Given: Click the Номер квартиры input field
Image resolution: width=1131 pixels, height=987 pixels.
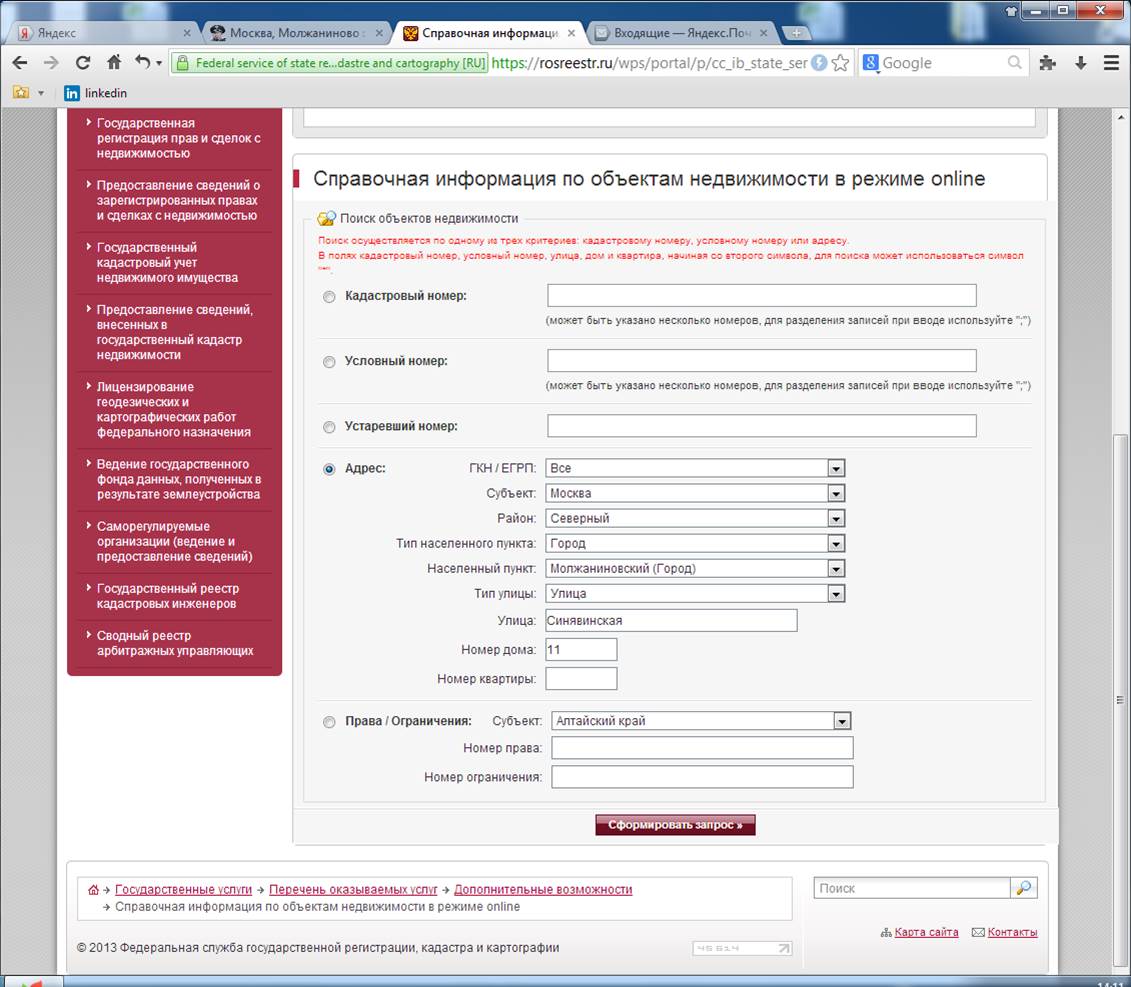Looking at the screenshot, I should [581, 679].
